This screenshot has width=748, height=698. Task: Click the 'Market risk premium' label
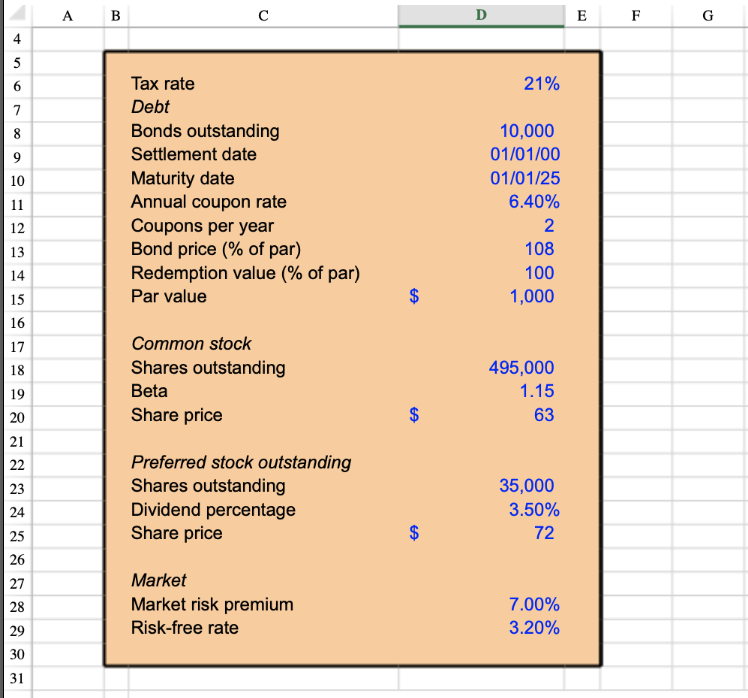click(x=212, y=604)
